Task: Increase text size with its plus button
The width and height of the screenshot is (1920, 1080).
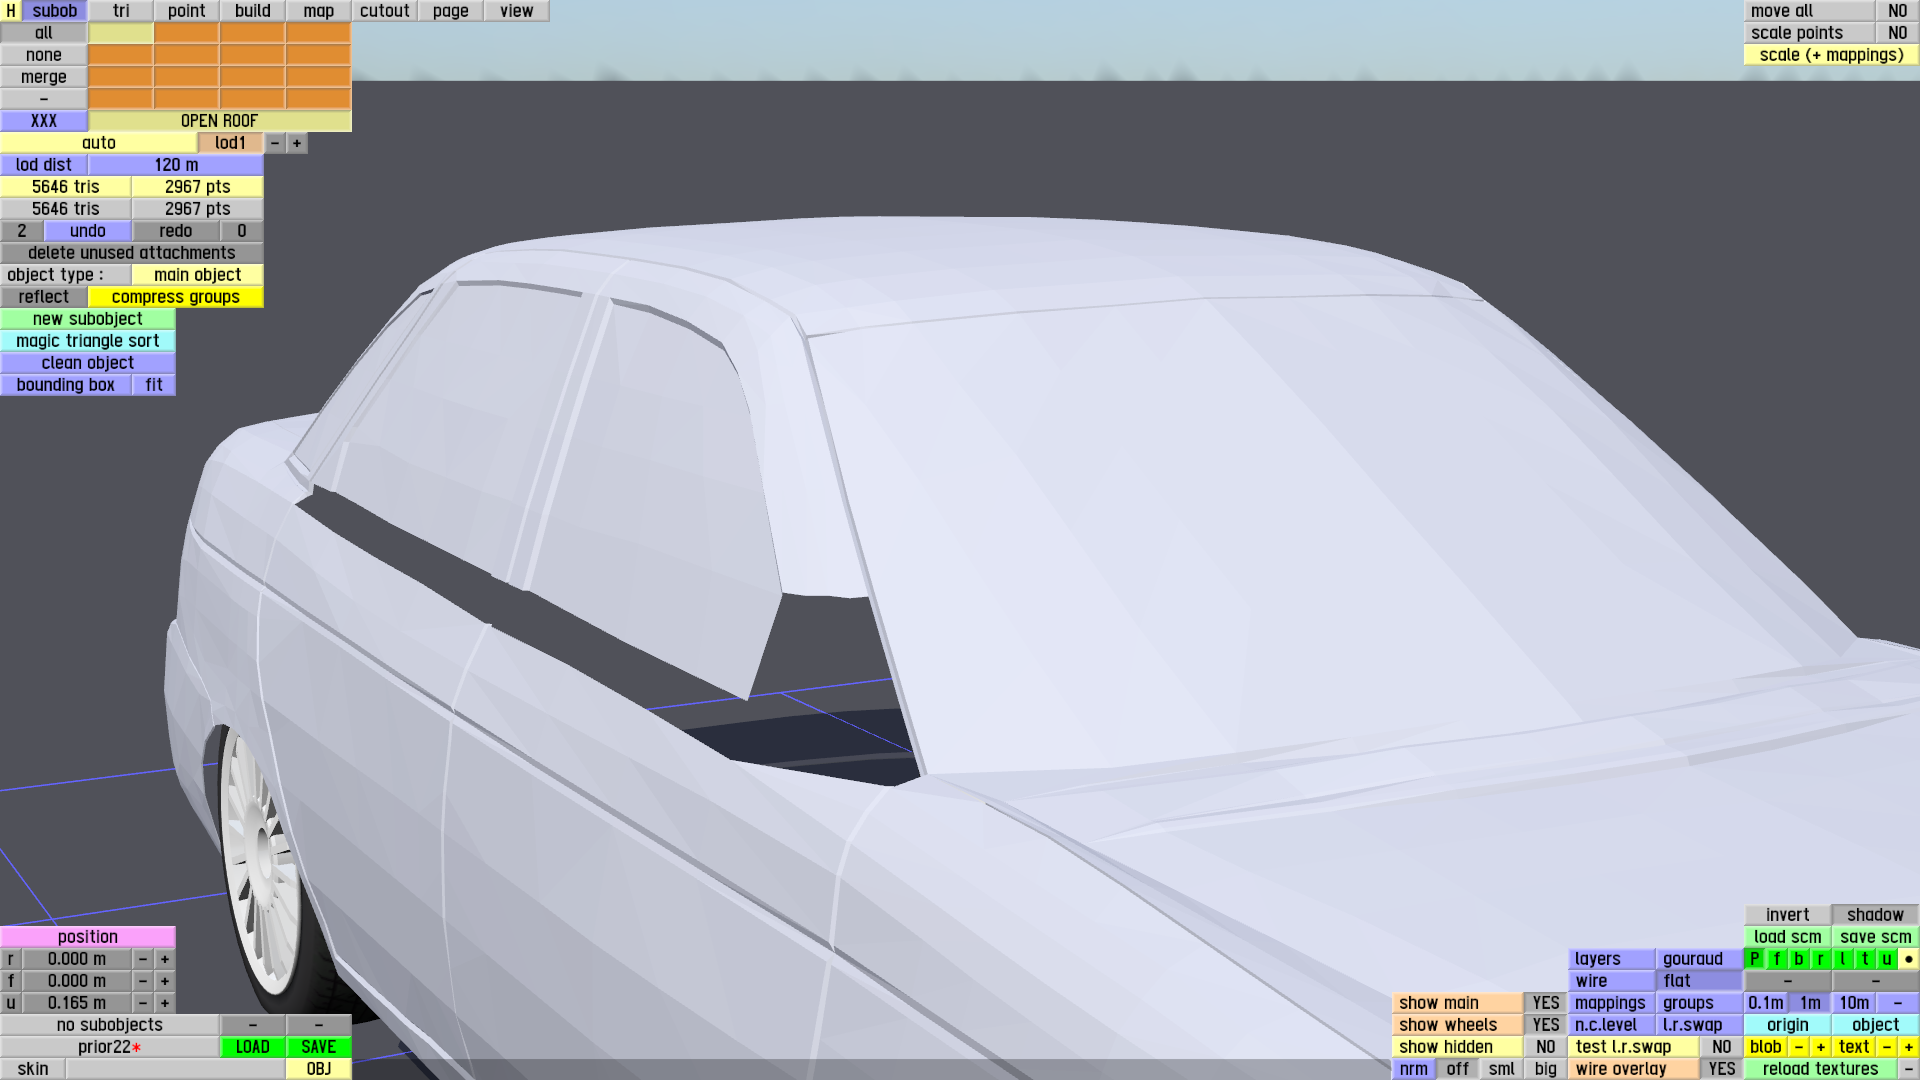Action: click(1908, 1047)
